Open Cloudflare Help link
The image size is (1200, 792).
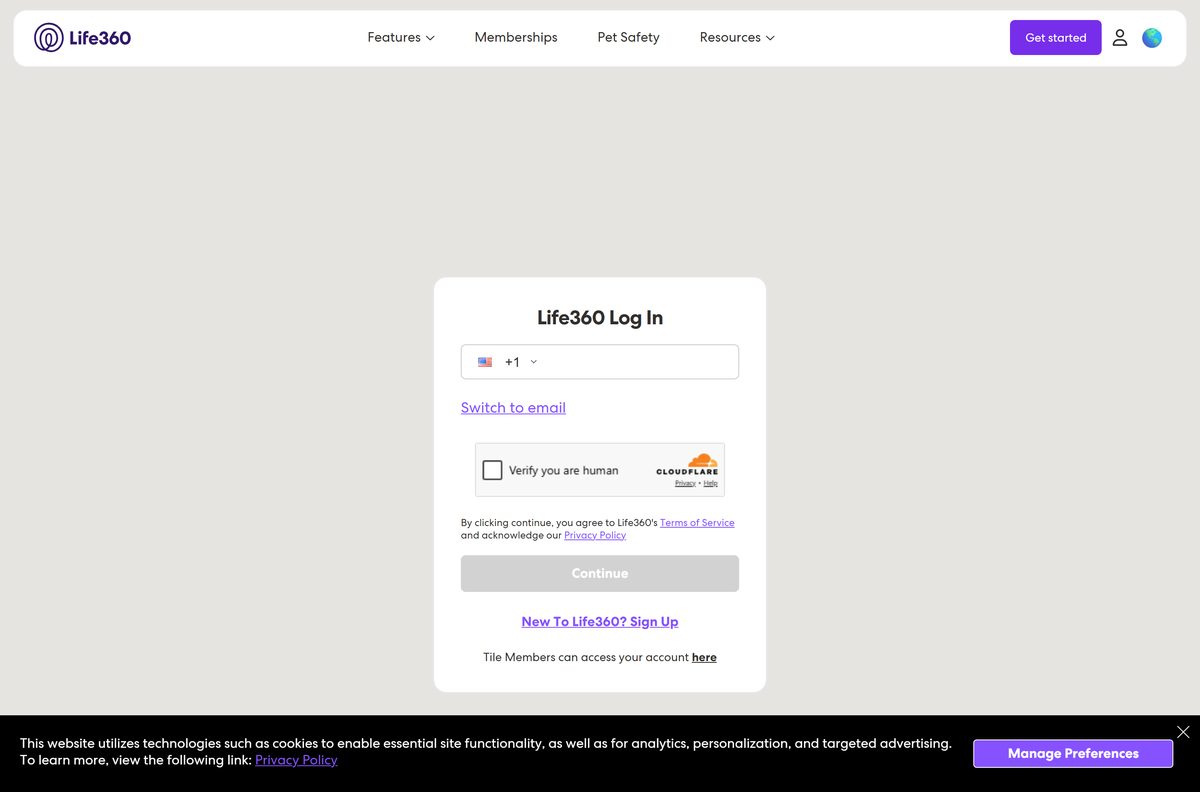711,483
